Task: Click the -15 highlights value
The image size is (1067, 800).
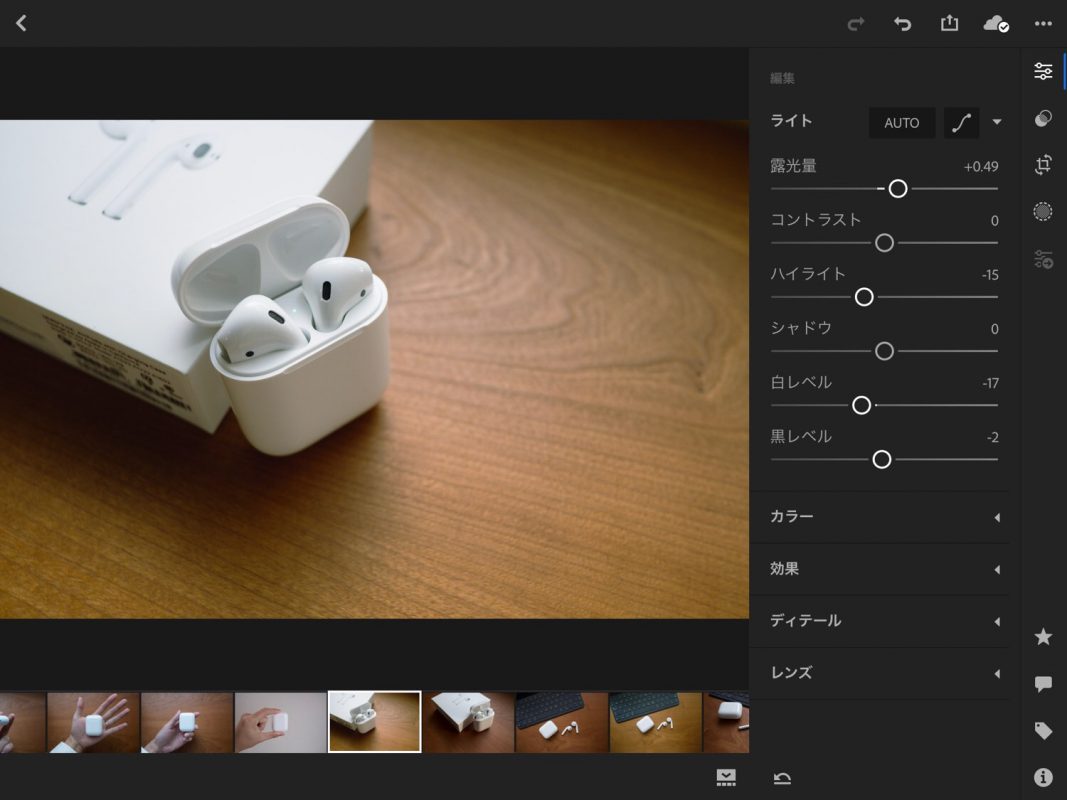Action: tap(990, 275)
